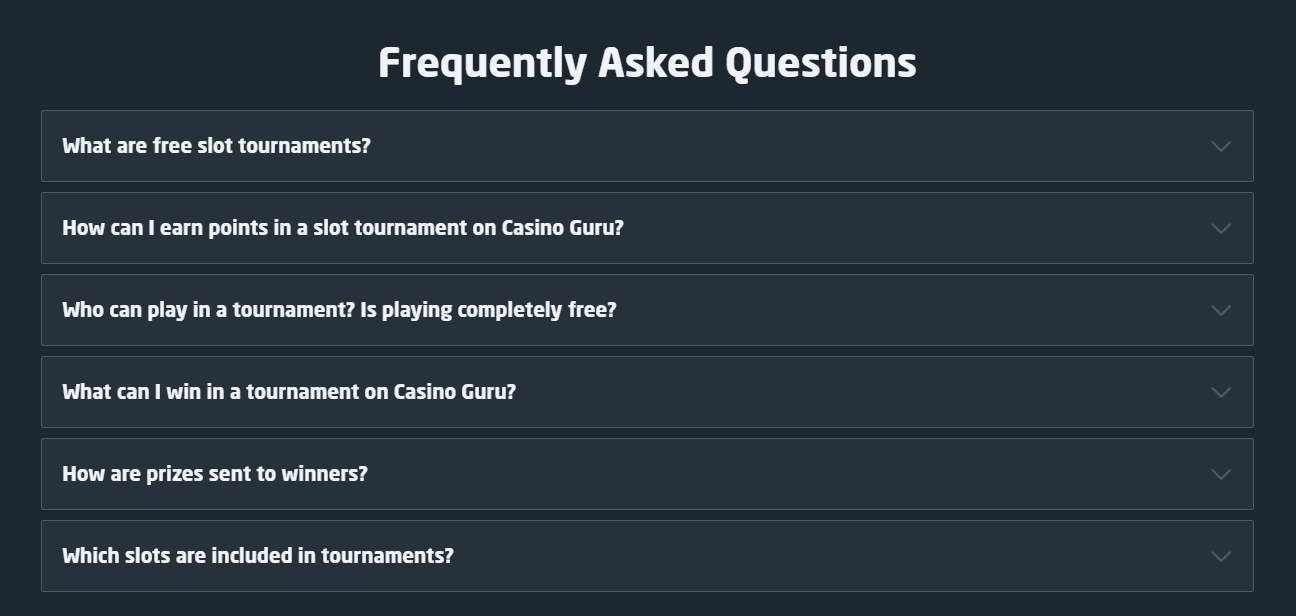
Task: Click the arrow icon for included slots question
Action: coord(1220,556)
